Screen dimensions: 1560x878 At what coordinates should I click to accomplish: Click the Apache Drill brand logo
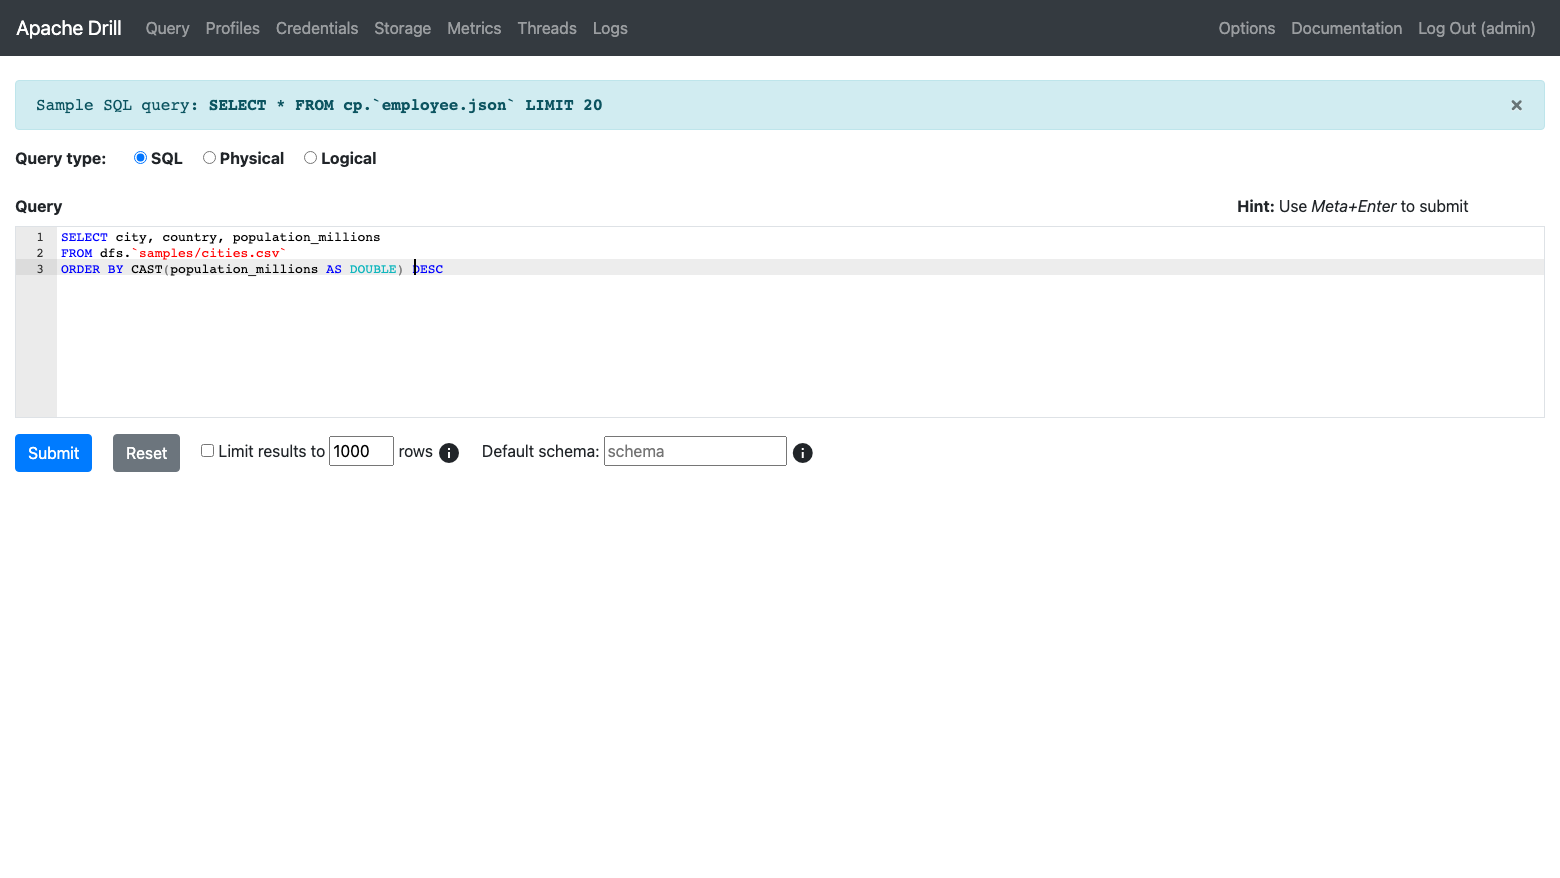[69, 28]
